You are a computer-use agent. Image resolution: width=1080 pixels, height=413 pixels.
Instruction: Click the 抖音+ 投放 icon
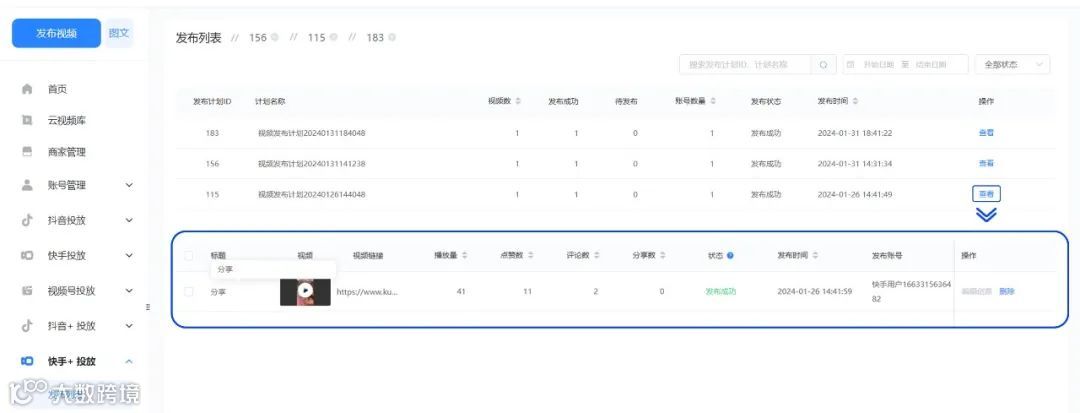[x=27, y=326]
